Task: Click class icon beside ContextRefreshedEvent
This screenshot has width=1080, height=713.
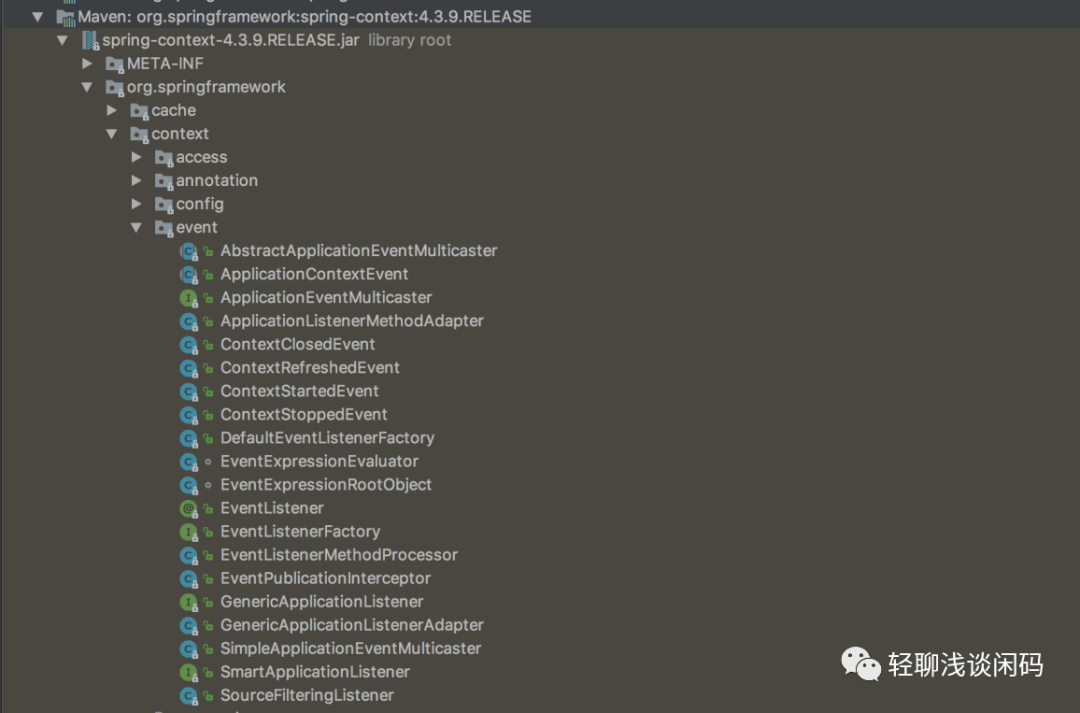Action: [189, 369]
